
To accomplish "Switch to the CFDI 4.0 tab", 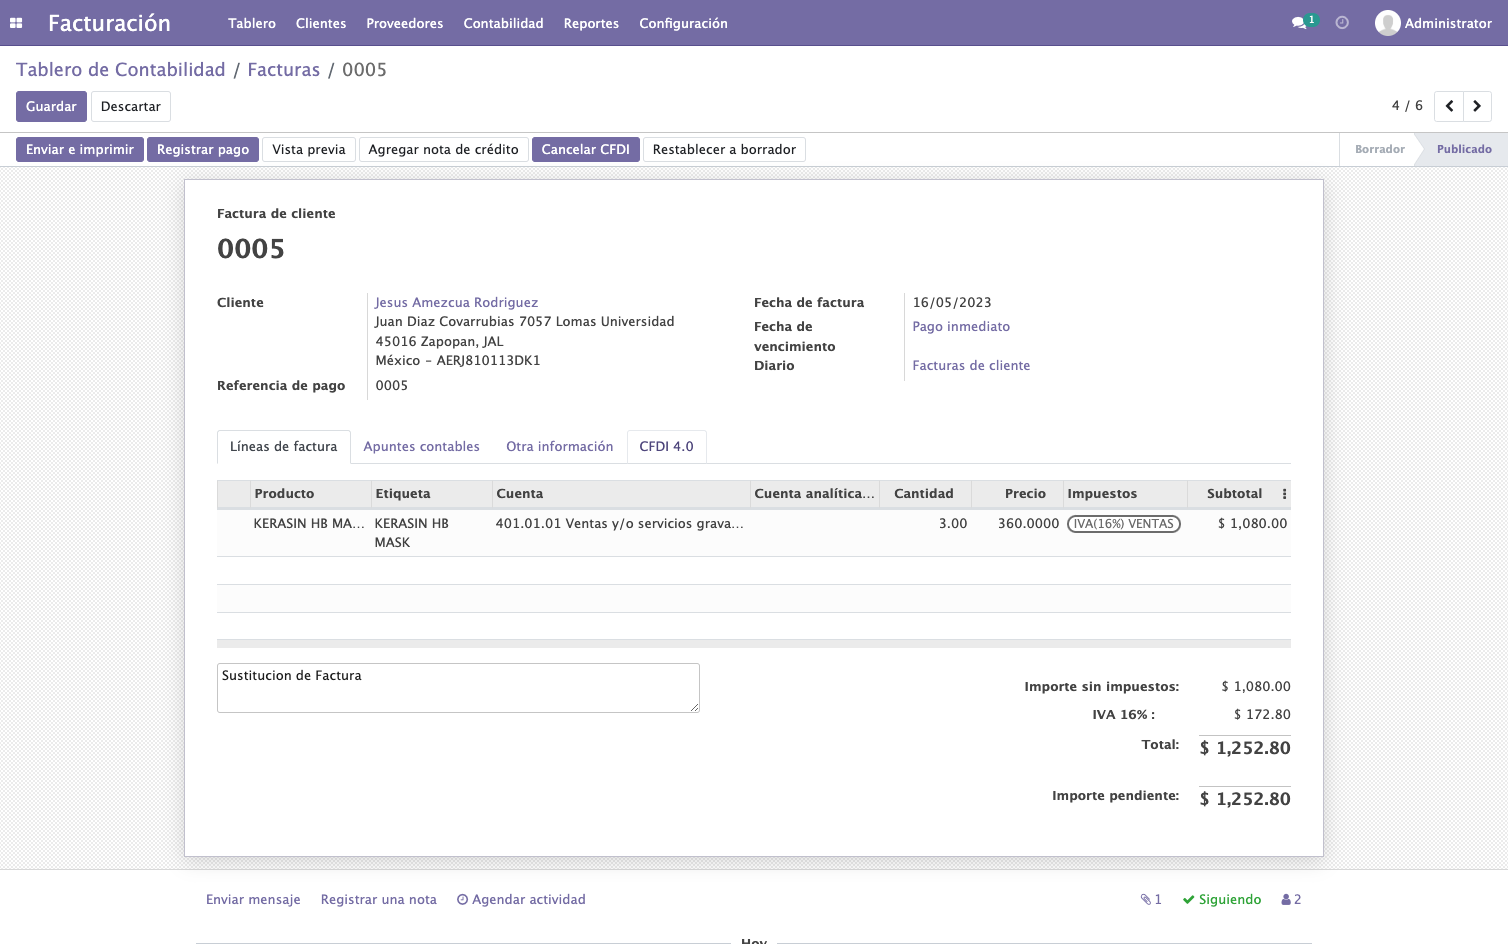I will click(x=667, y=447).
